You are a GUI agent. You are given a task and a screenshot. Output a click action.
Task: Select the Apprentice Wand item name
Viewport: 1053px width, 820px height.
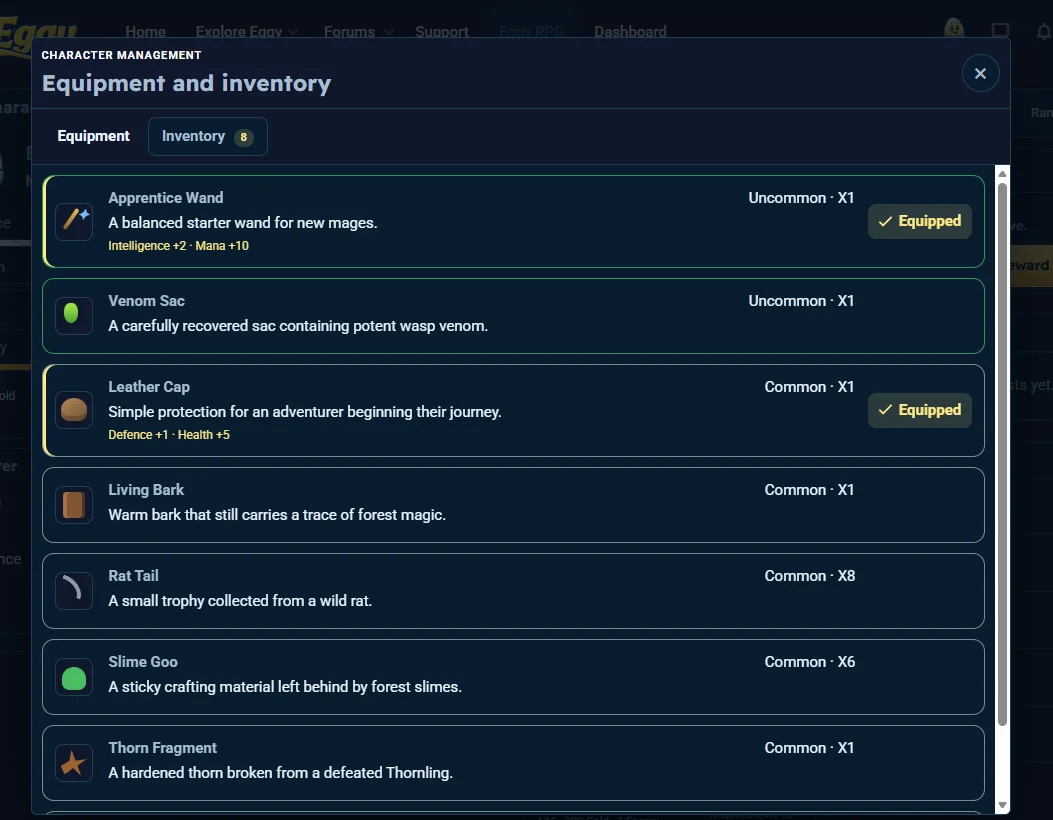166,197
